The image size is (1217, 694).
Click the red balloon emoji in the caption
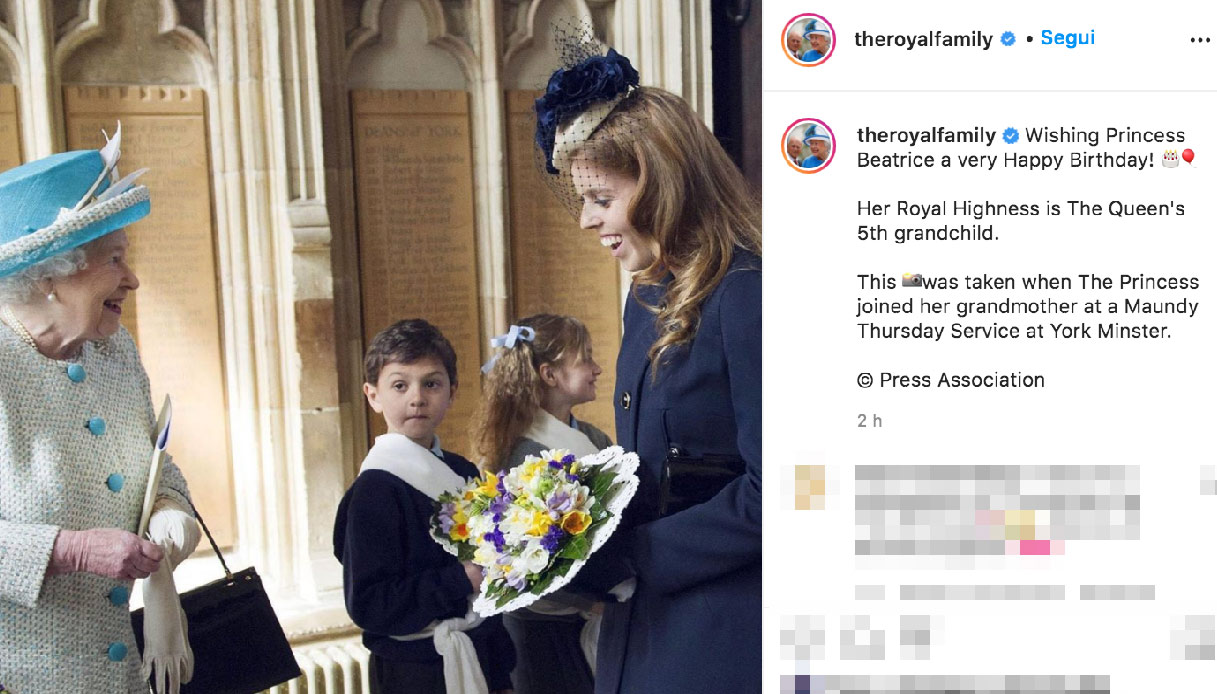coord(1188,159)
